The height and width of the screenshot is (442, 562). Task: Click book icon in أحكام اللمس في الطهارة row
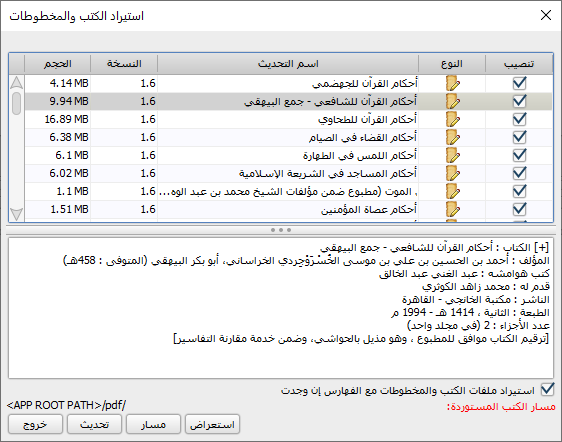(x=453, y=155)
